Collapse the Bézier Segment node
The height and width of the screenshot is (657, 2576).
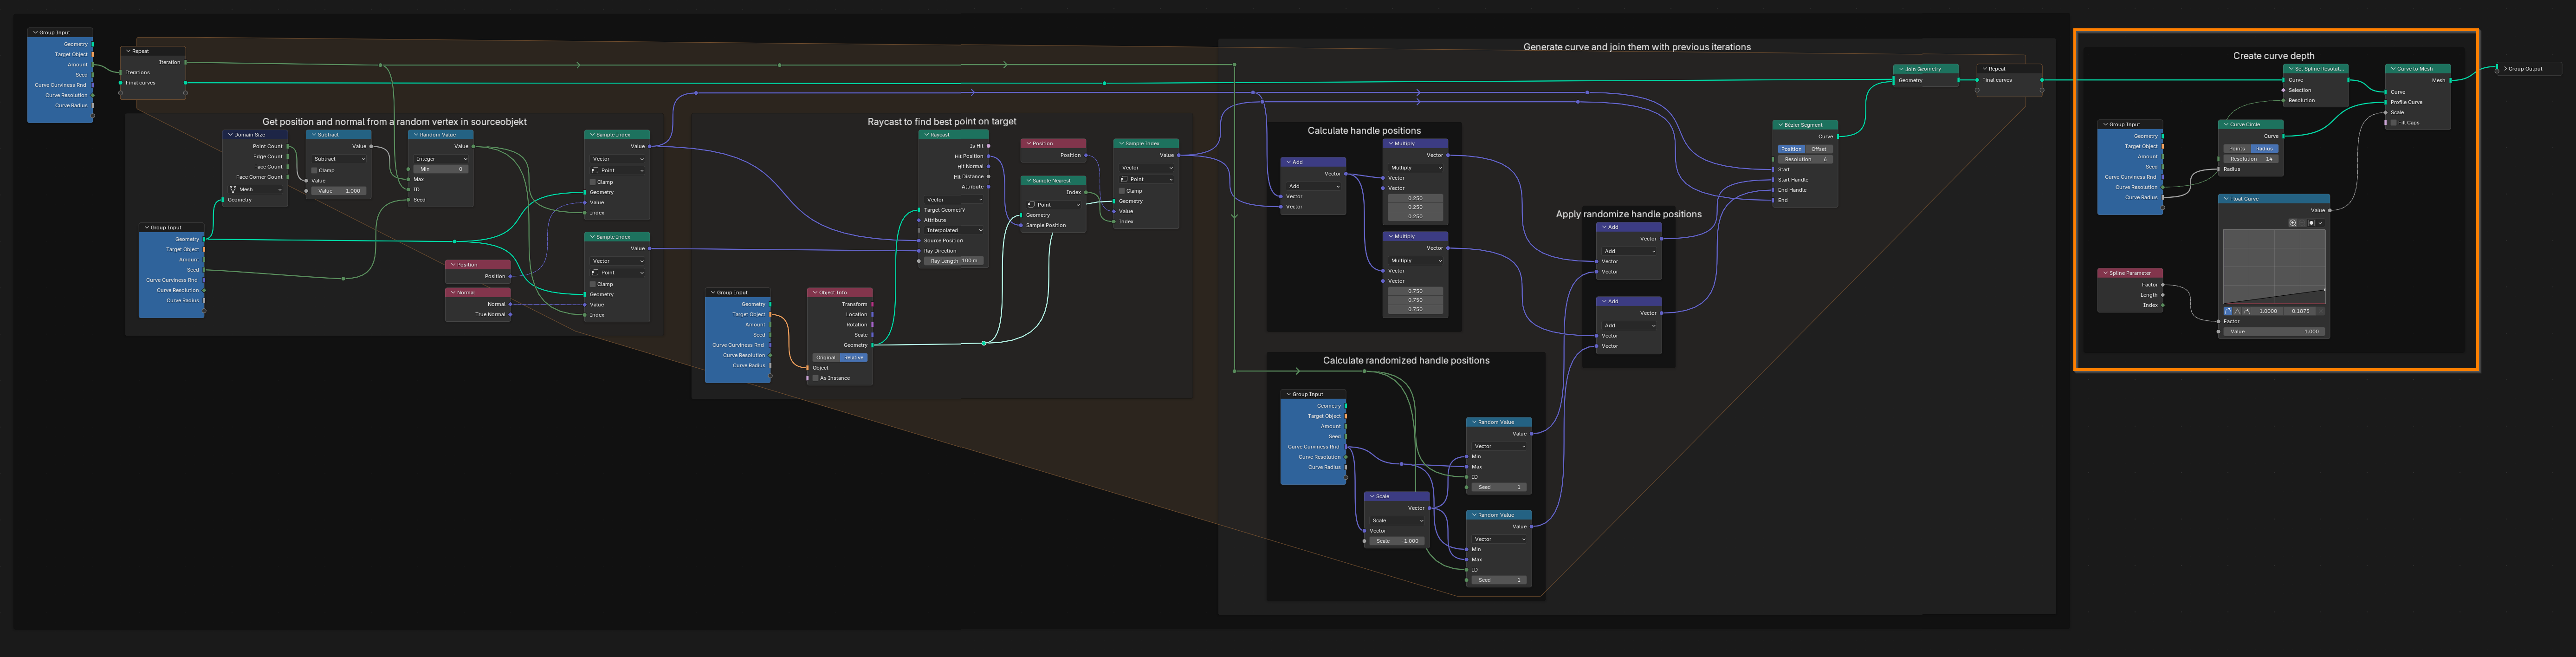(x=1781, y=125)
